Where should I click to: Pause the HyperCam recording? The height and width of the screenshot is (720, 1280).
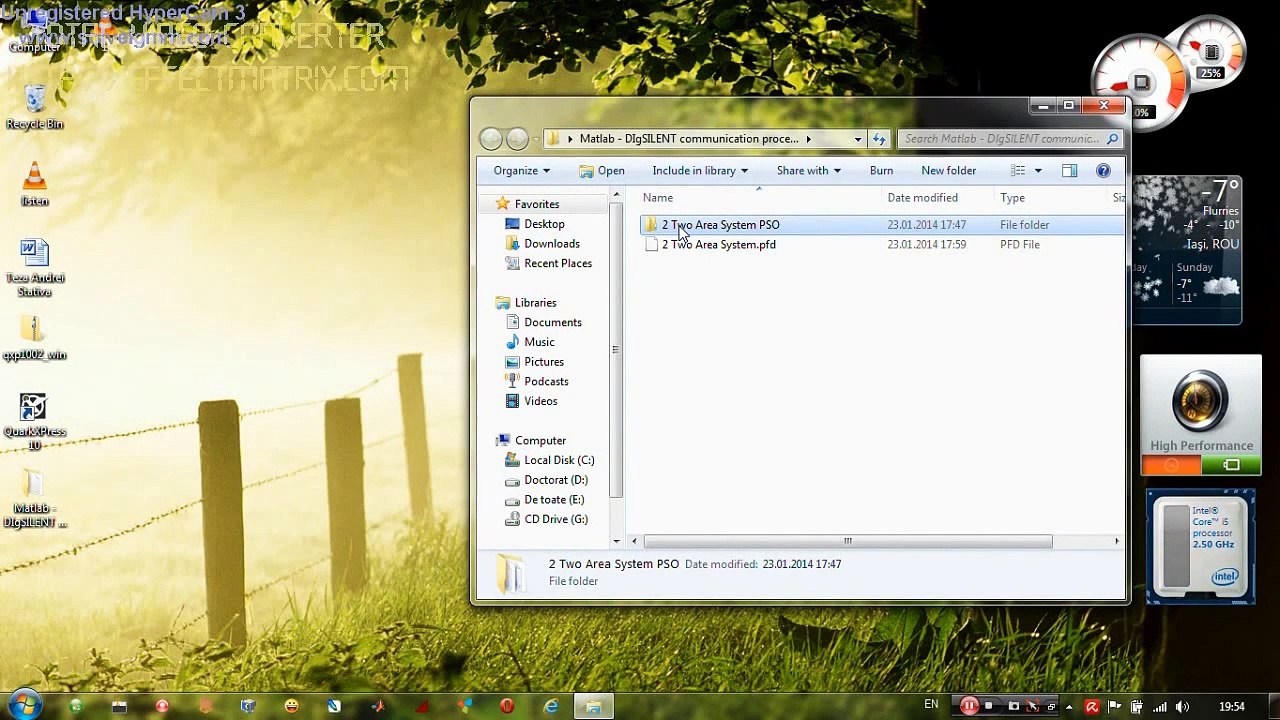click(968, 706)
